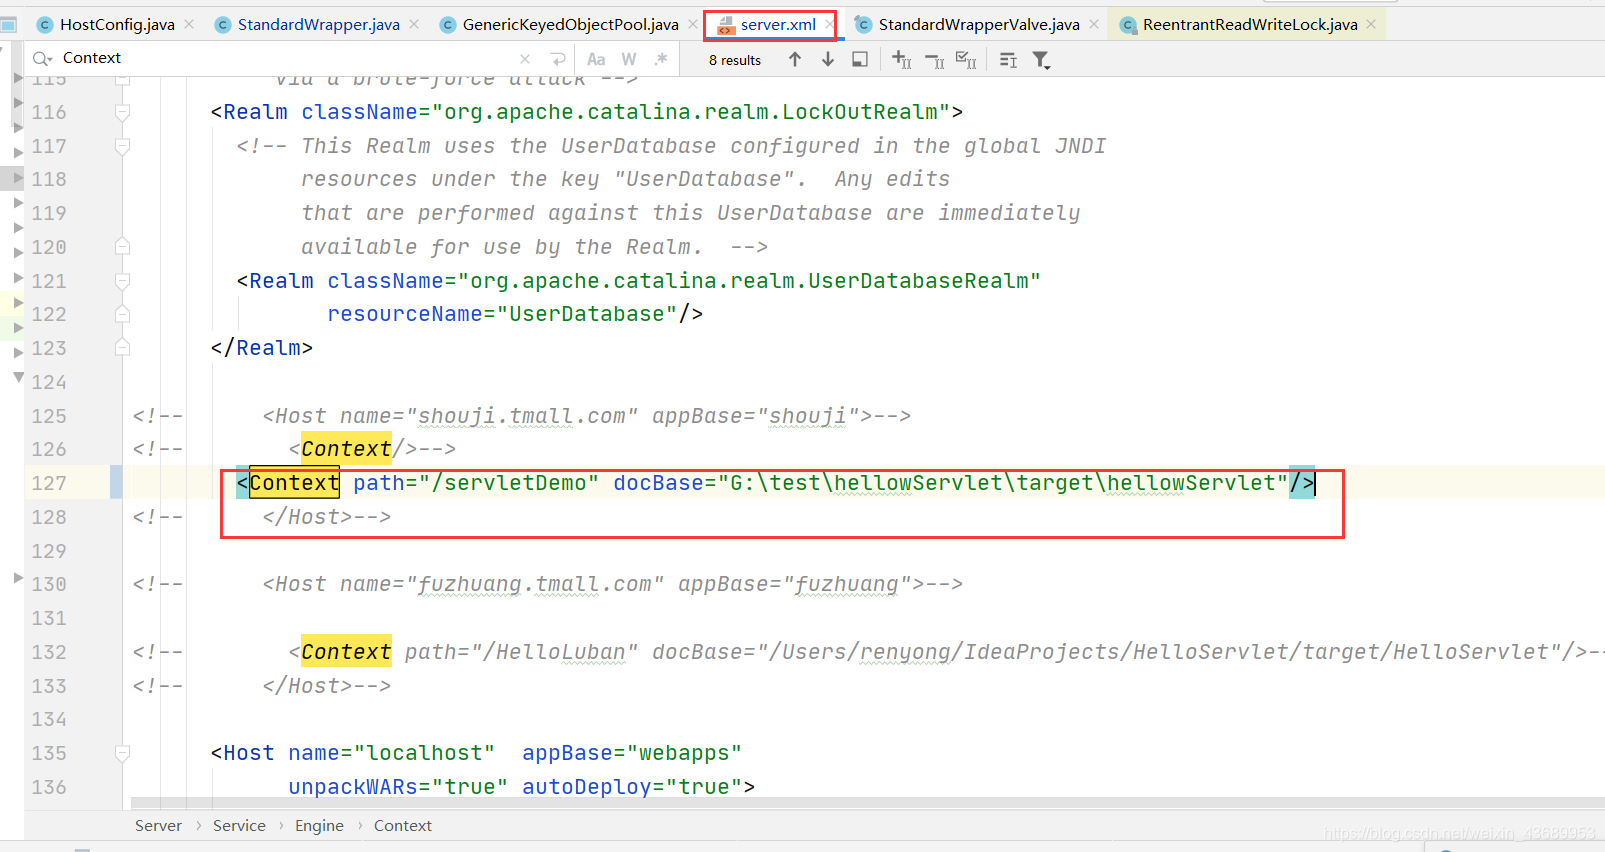Open the GenericKeyedObjectPool.java tab
The width and height of the screenshot is (1605, 852).
[570, 24]
